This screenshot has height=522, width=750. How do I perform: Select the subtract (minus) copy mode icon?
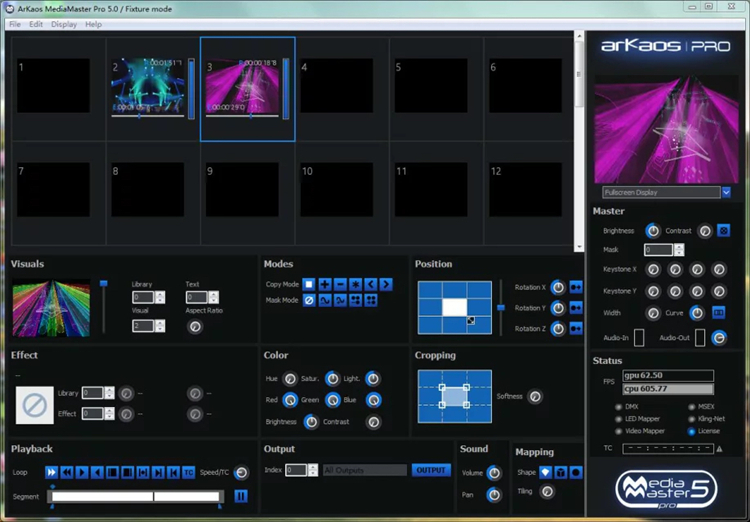(340, 285)
